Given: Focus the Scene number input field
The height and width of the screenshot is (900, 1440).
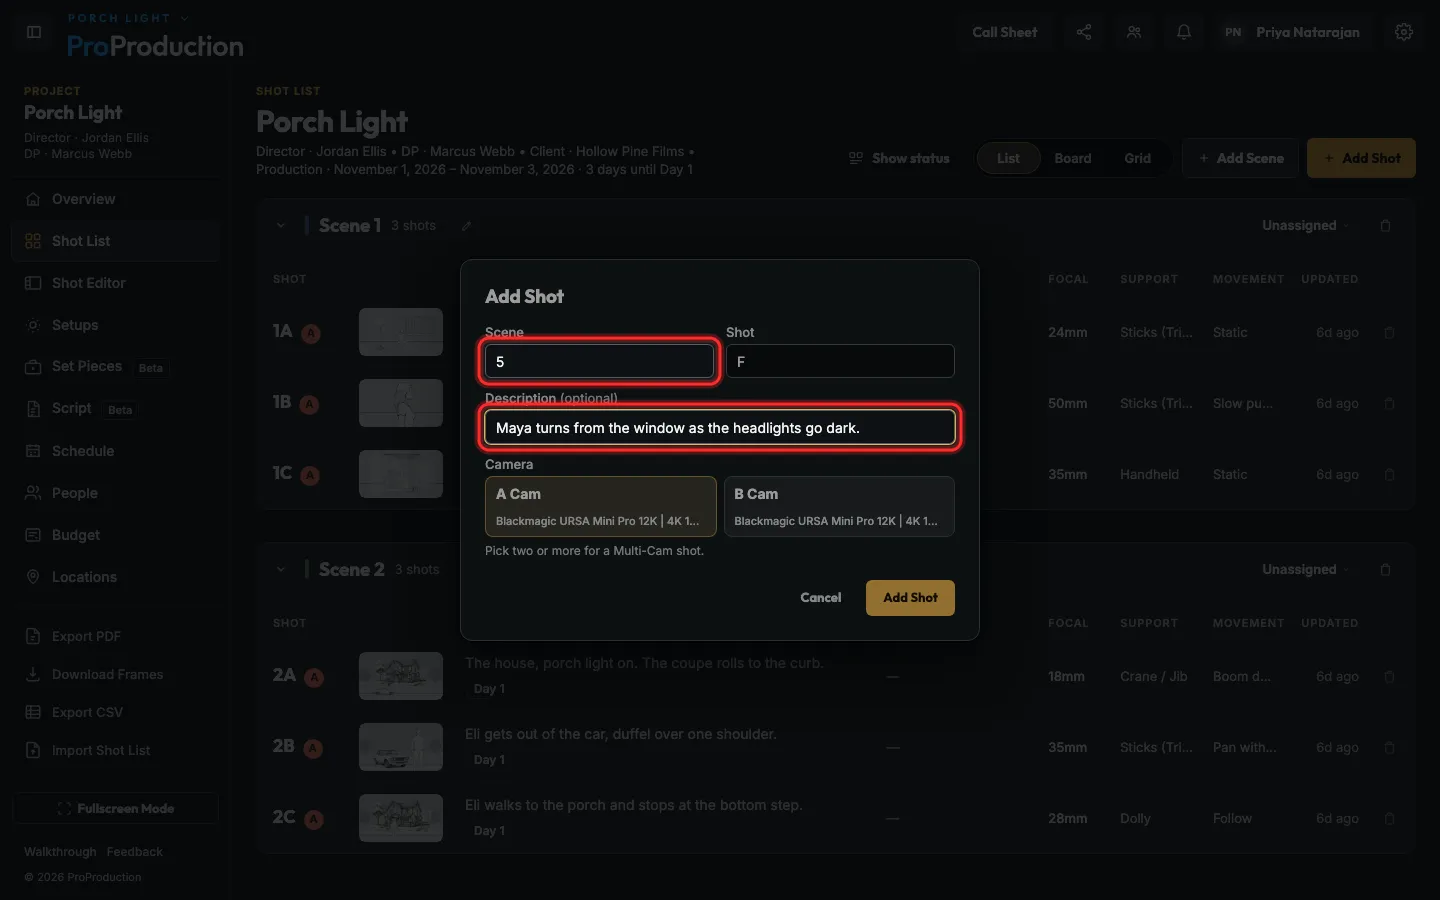Looking at the screenshot, I should click(600, 362).
